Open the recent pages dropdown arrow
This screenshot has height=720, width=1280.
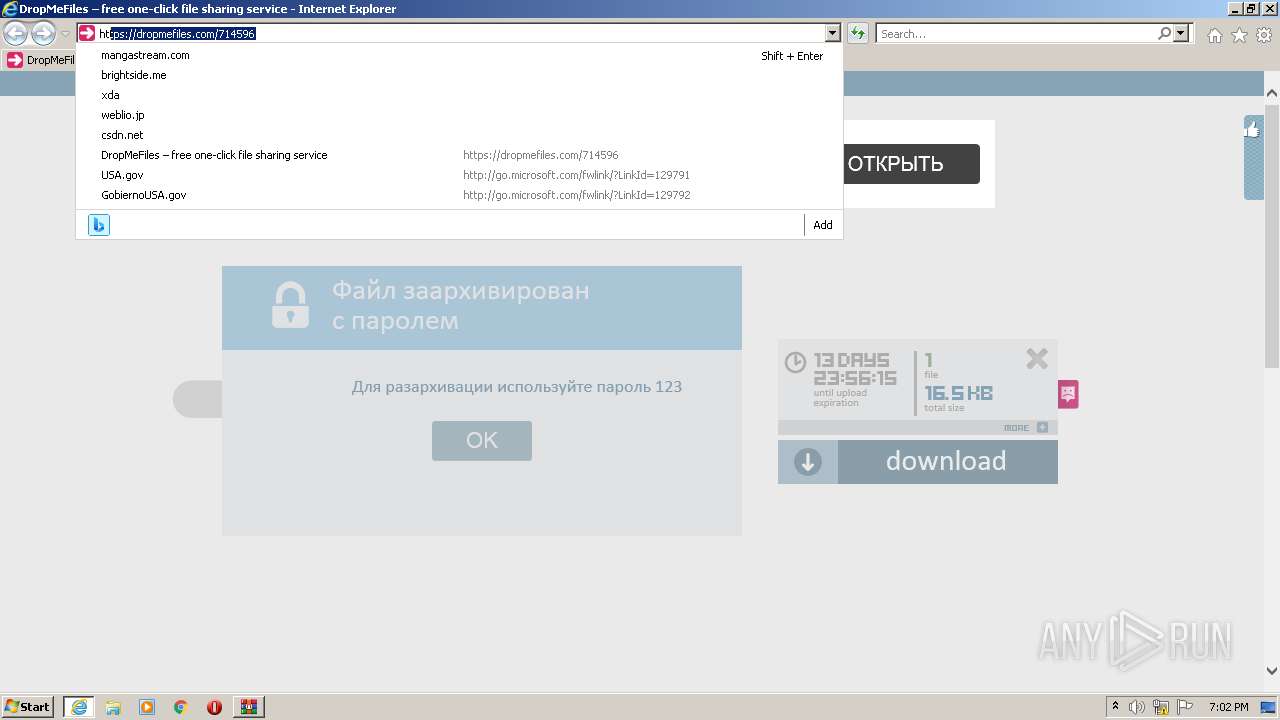tap(65, 34)
